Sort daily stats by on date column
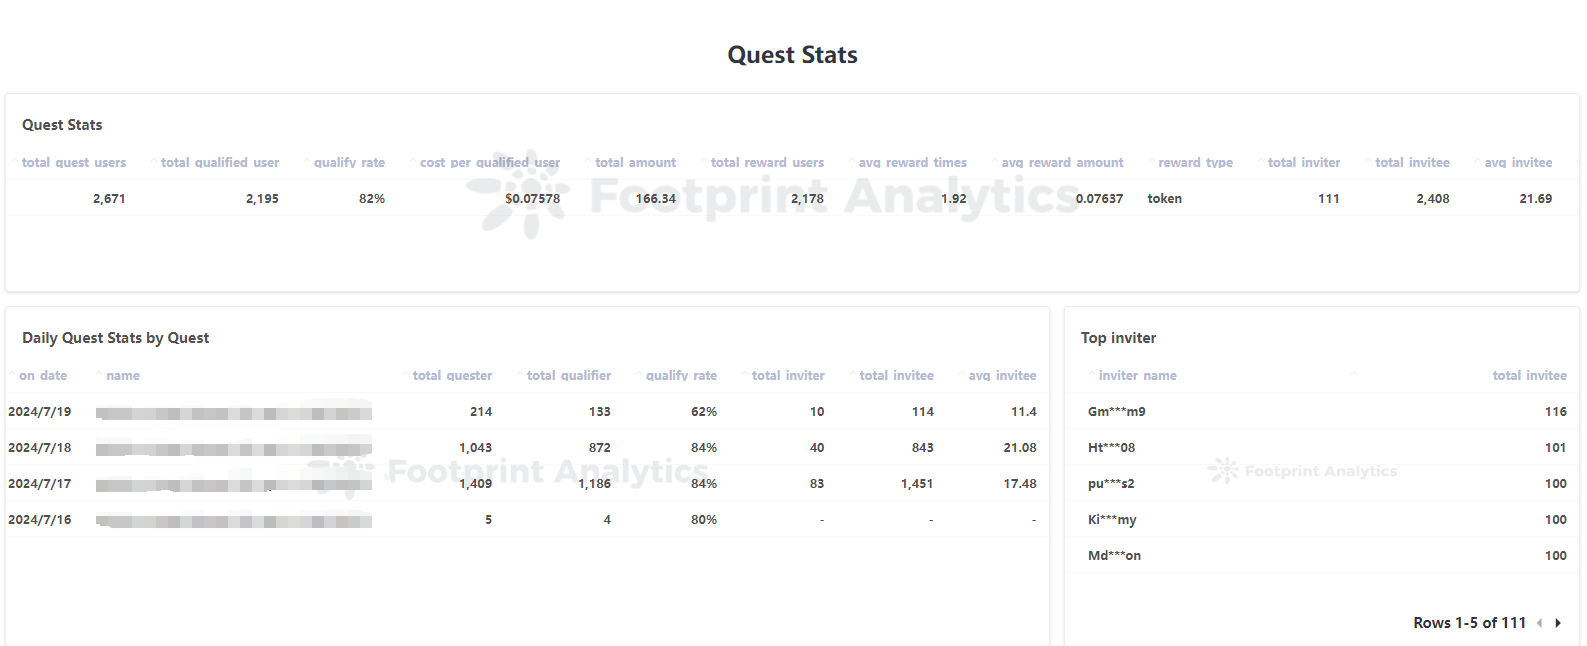Viewport: 1587px width, 646px height. tap(43, 375)
